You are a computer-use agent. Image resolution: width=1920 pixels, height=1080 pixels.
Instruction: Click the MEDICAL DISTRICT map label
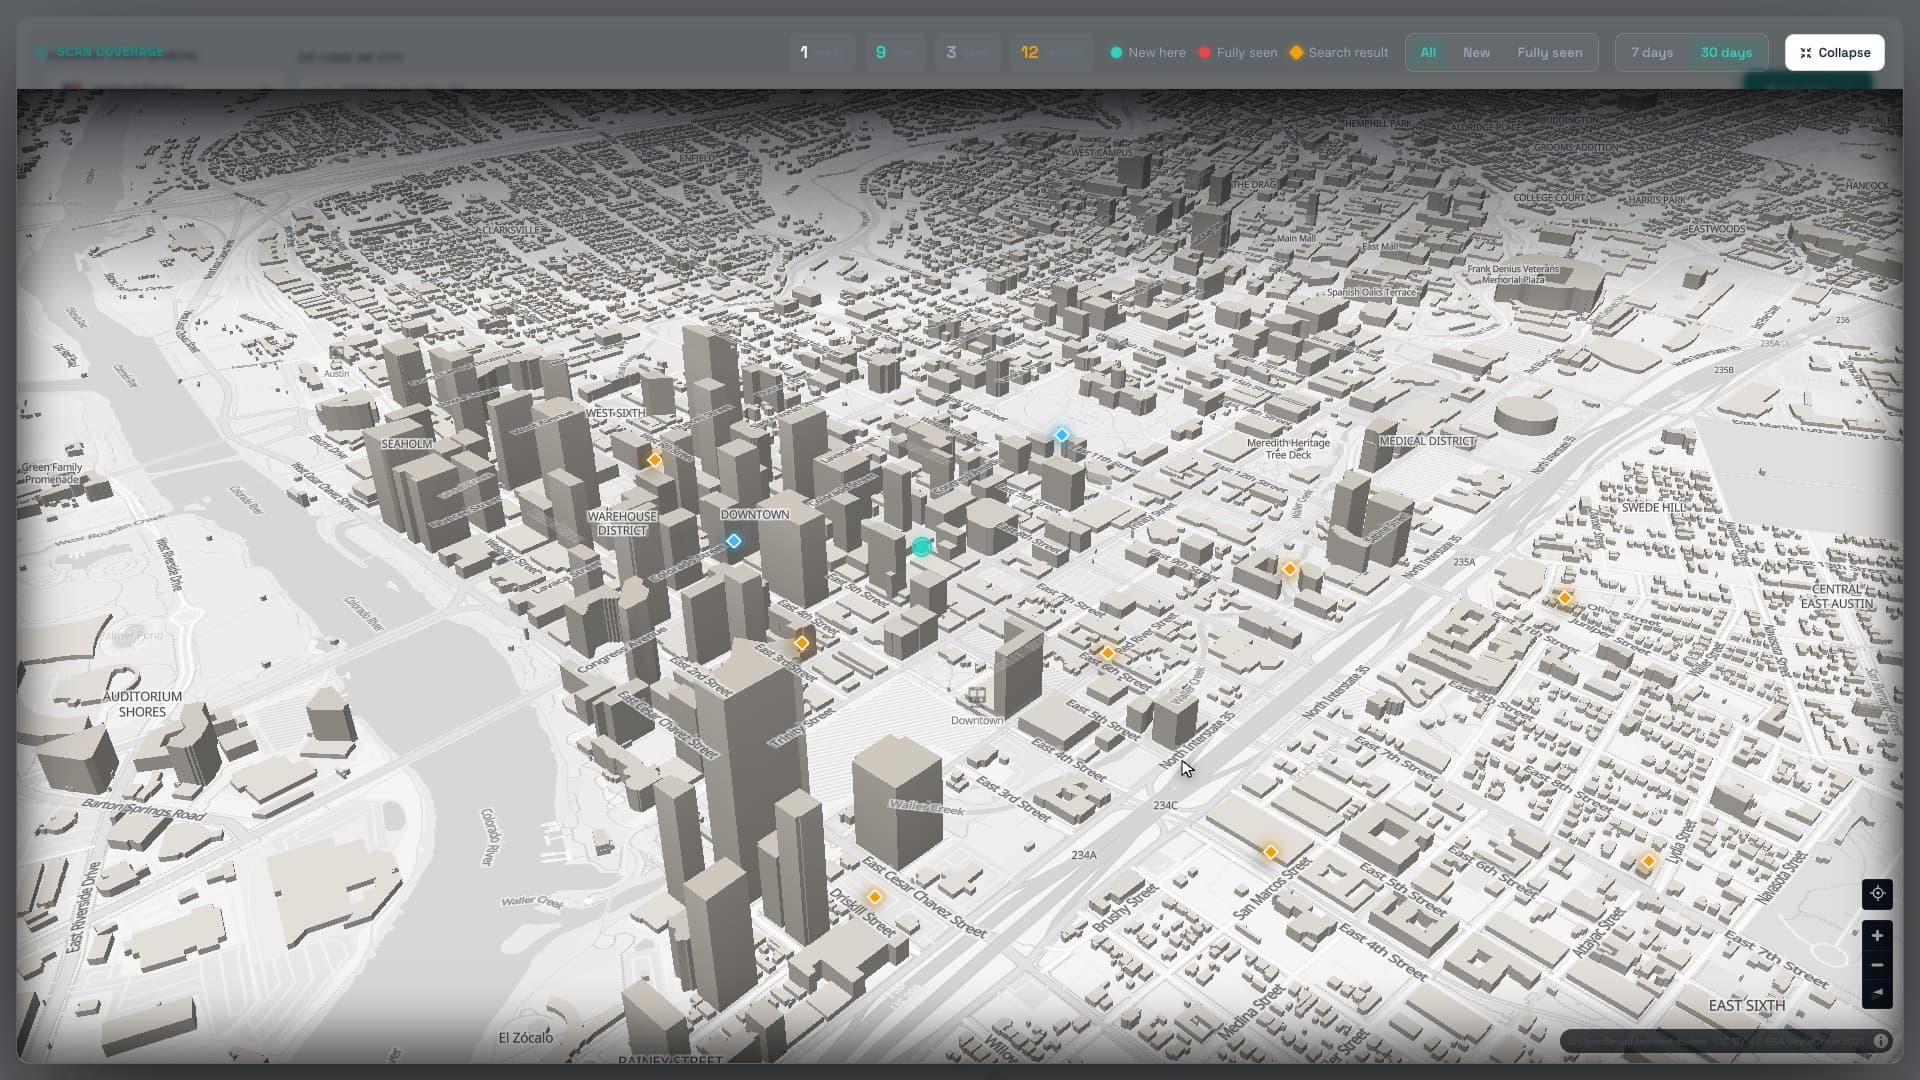pos(1427,441)
